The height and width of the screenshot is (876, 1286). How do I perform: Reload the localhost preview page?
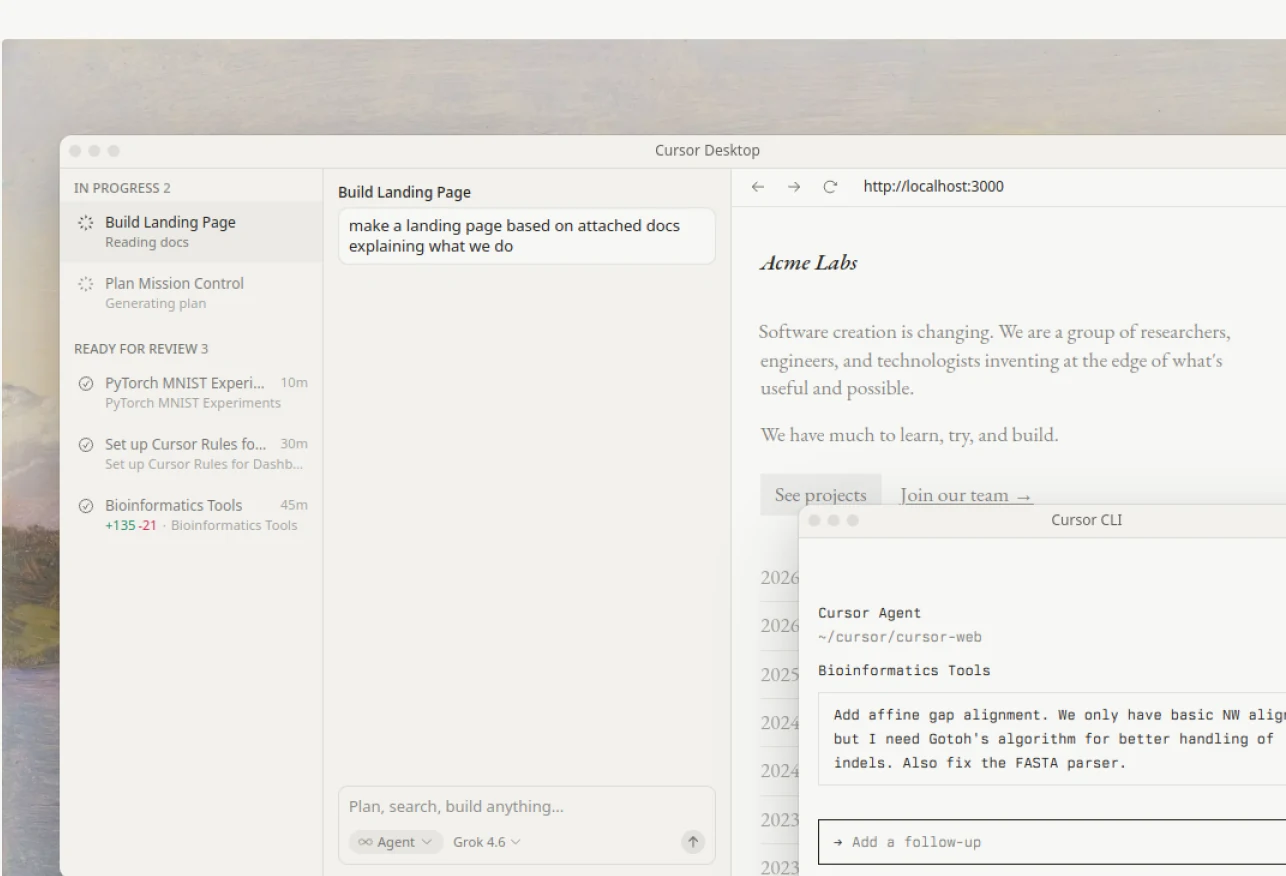pos(830,187)
